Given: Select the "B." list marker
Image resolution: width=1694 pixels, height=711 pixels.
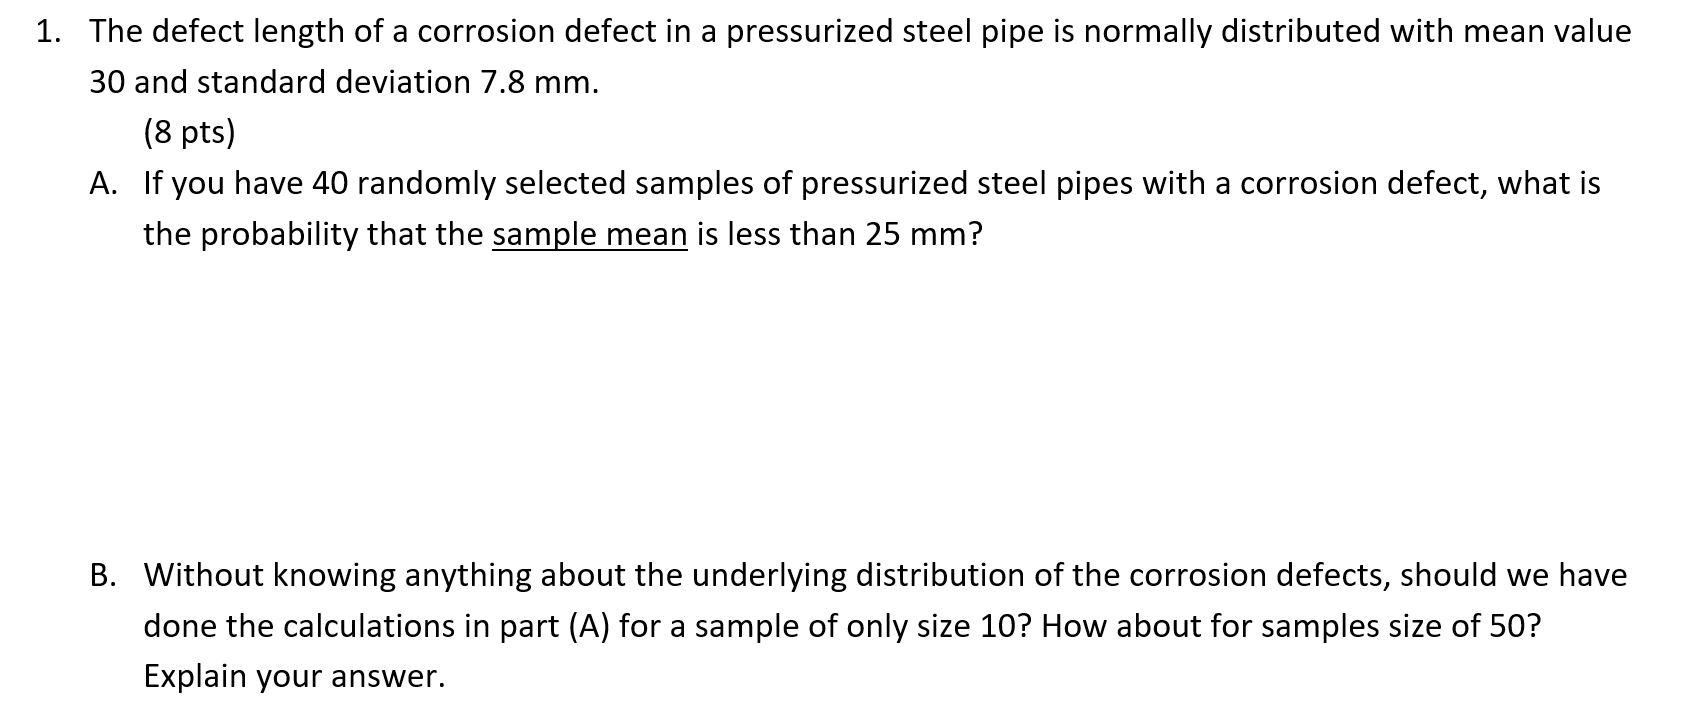Looking at the screenshot, I should (x=102, y=575).
